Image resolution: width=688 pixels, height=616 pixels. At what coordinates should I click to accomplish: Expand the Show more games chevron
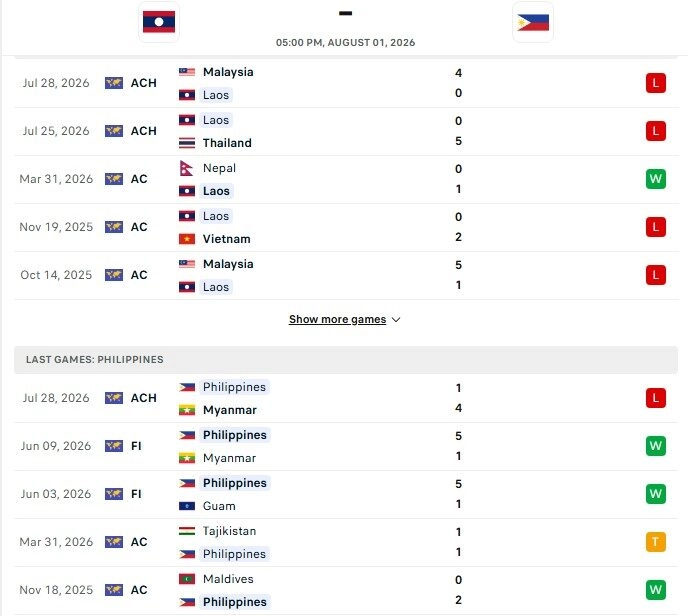(x=396, y=320)
